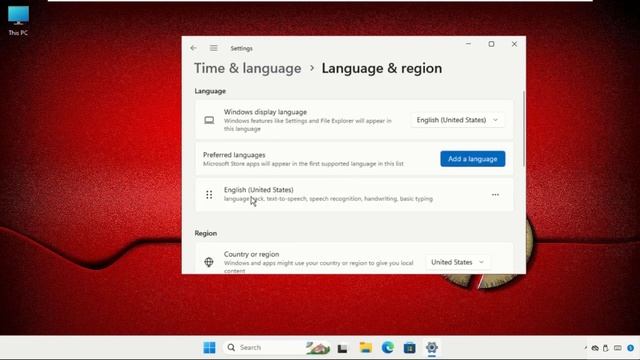The image size is (640, 360).
Task: Click the USB device tray icon
Action: click(x=606, y=348)
